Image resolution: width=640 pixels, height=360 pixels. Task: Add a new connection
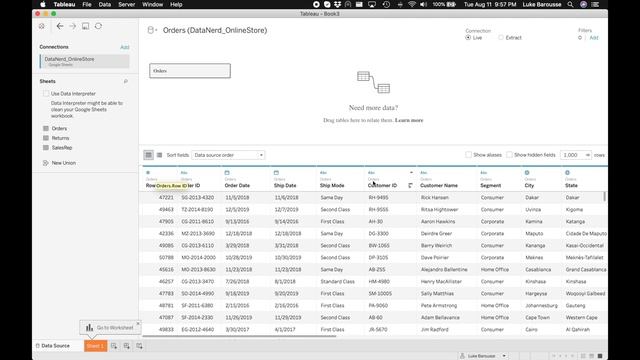click(x=124, y=47)
